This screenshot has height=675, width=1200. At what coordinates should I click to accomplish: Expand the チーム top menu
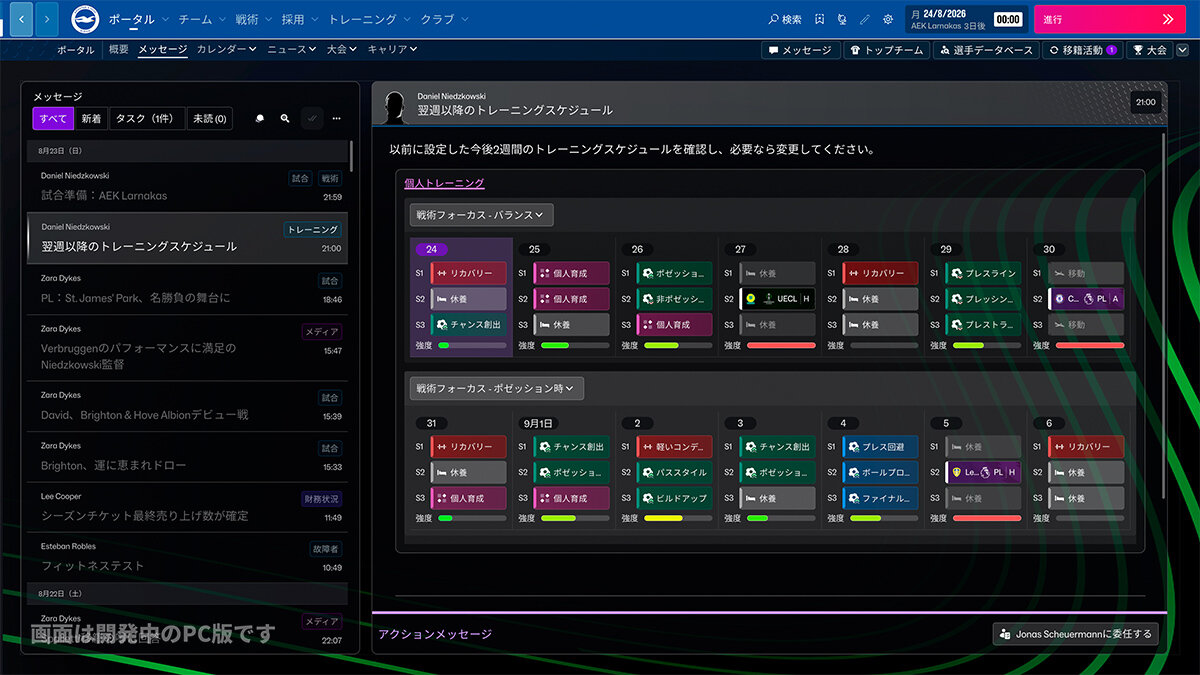201,19
